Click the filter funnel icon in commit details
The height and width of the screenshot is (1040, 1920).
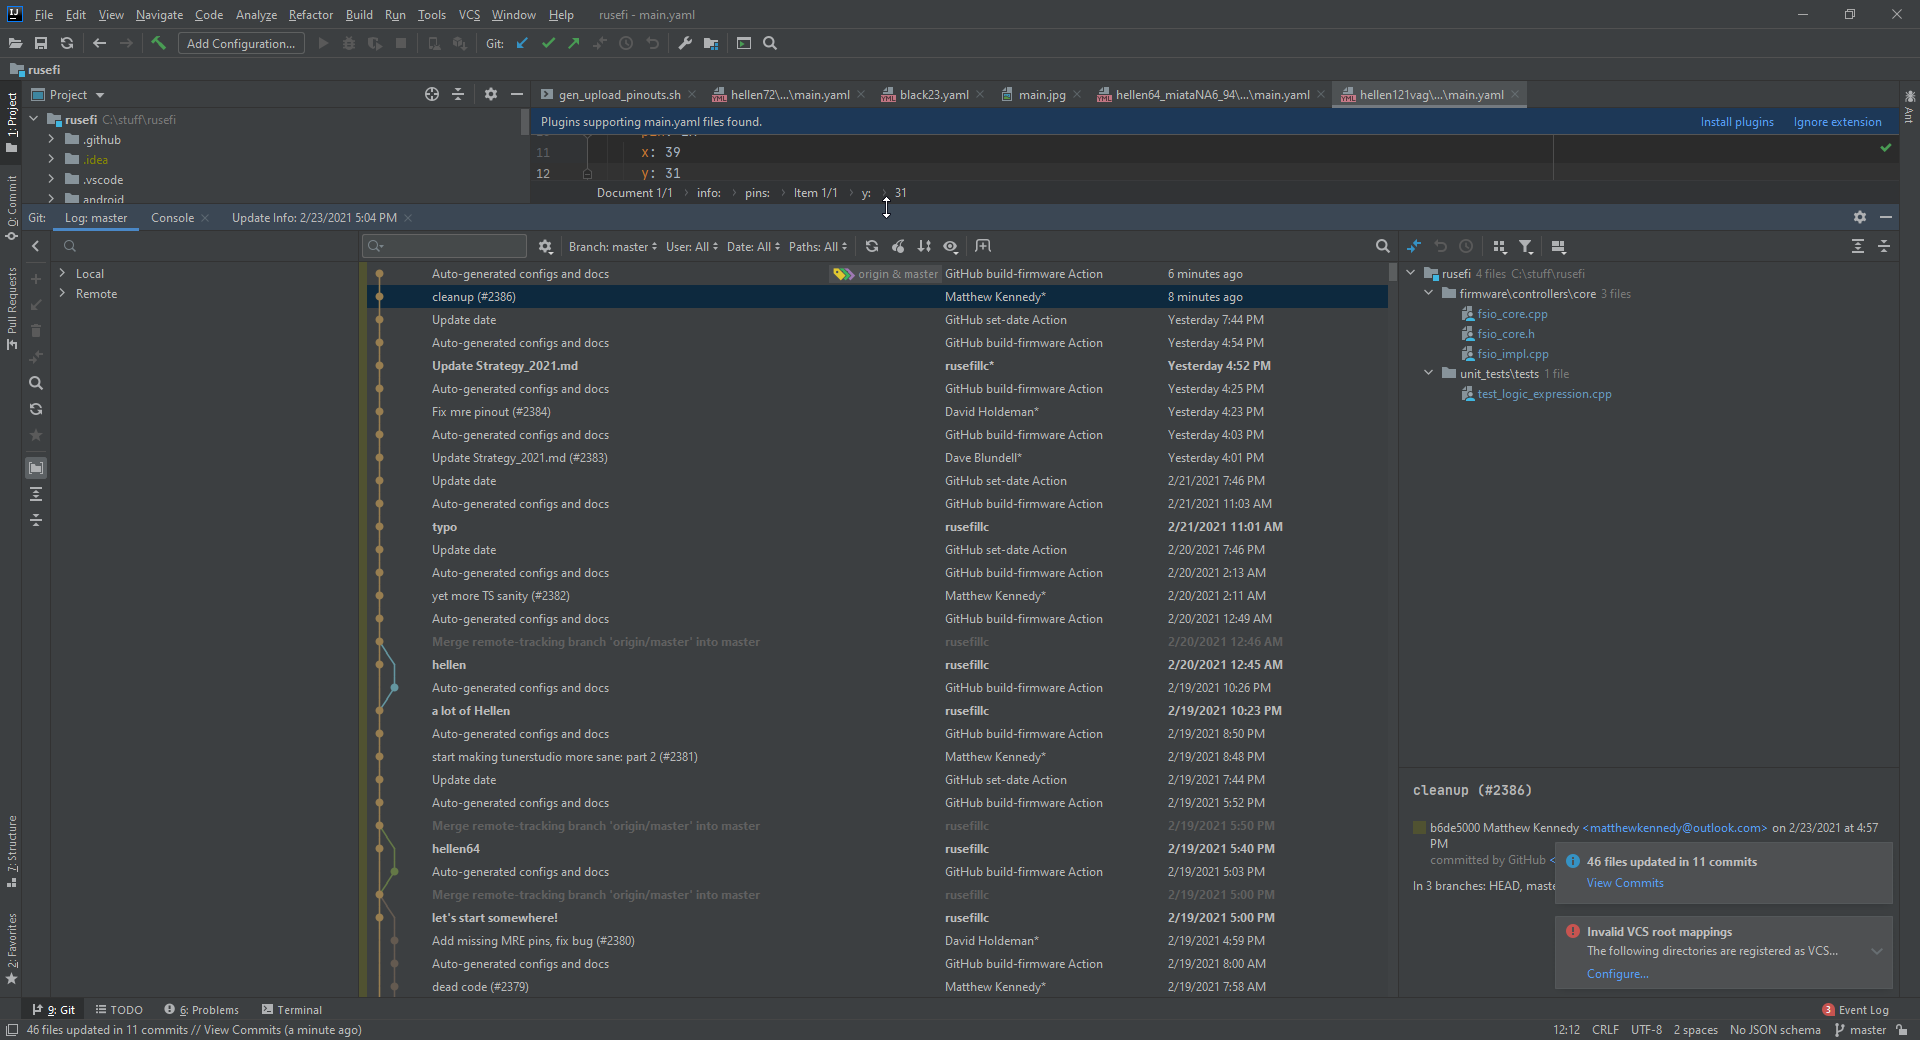pyautogui.click(x=1525, y=246)
